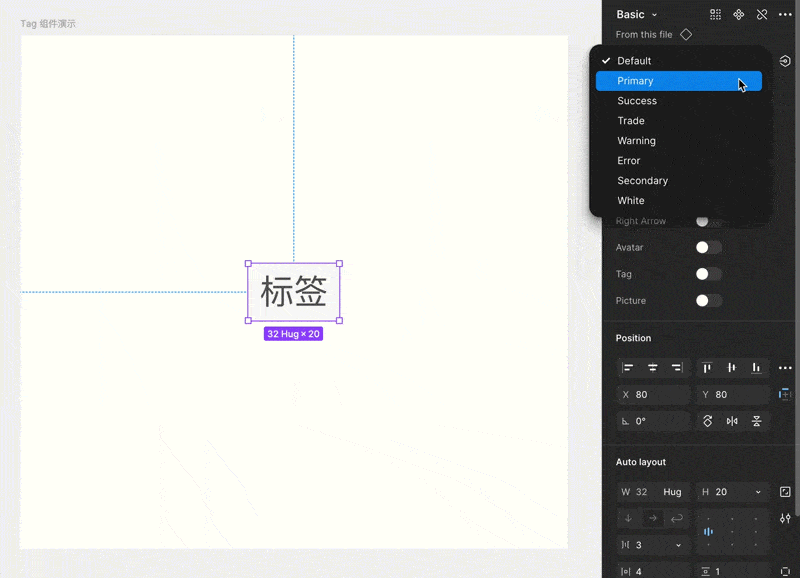Image resolution: width=800 pixels, height=578 pixels.
Task: Click the rotation 0° field
Action: pos(653,421)
